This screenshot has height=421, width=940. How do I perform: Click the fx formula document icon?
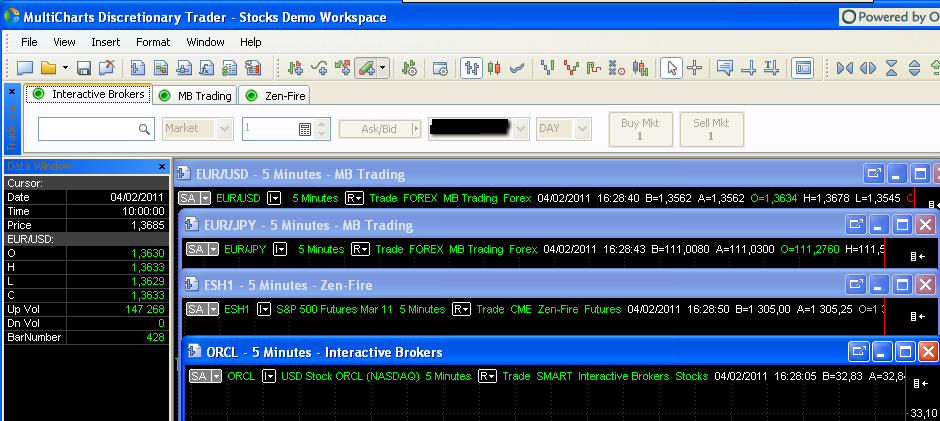pos(206,68)
